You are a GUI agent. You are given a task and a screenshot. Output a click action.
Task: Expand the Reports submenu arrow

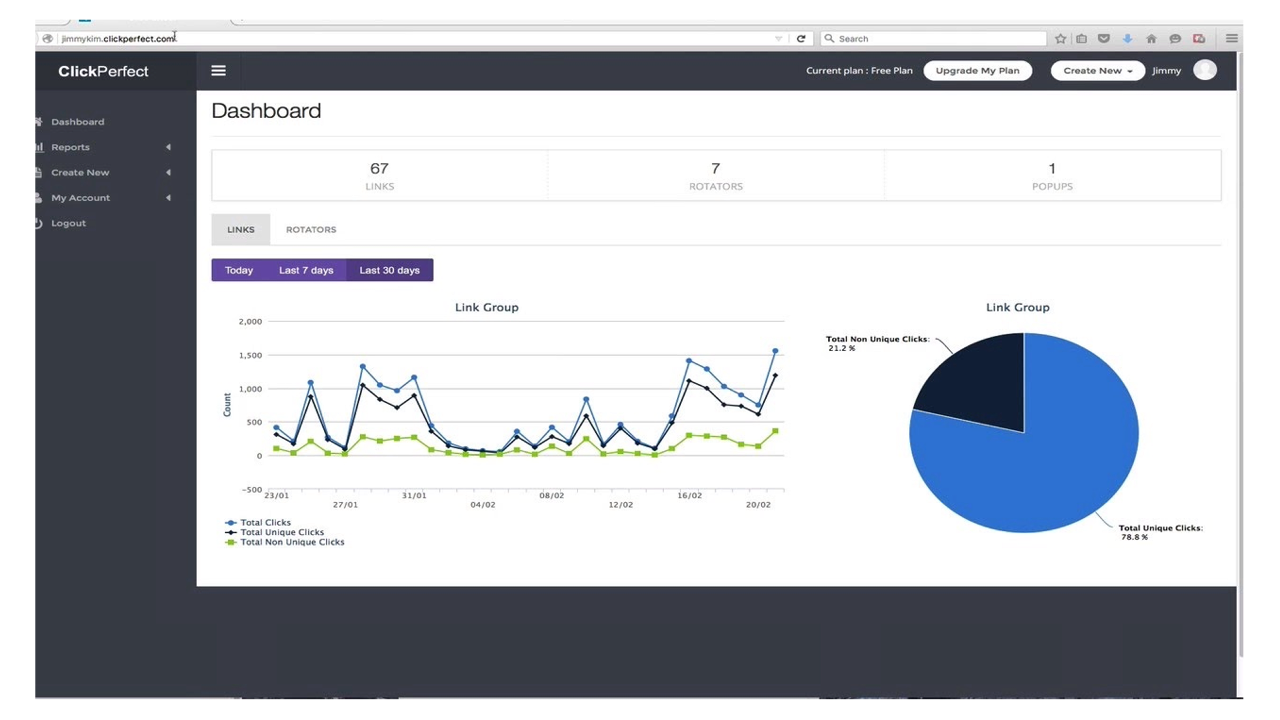point(168,147)
